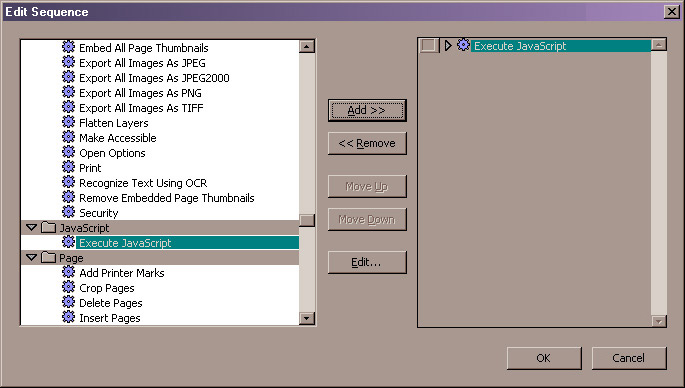Click the gear icon next to Security
685x388 pixels.
69,212
